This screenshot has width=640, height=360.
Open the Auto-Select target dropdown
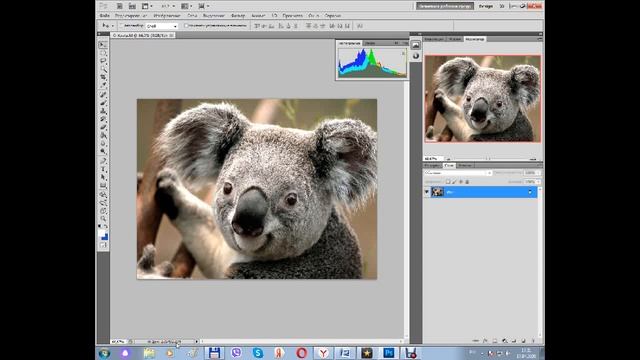tap(162, 26)
